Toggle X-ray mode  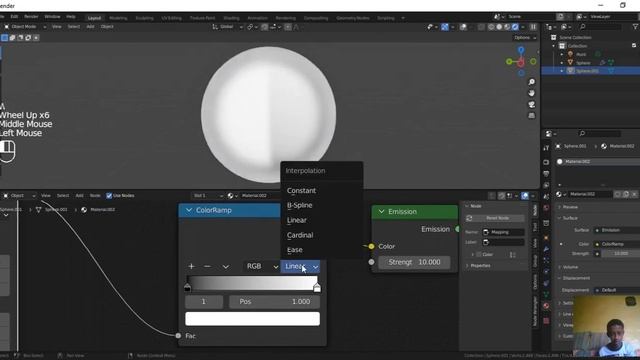click(482, 27)
